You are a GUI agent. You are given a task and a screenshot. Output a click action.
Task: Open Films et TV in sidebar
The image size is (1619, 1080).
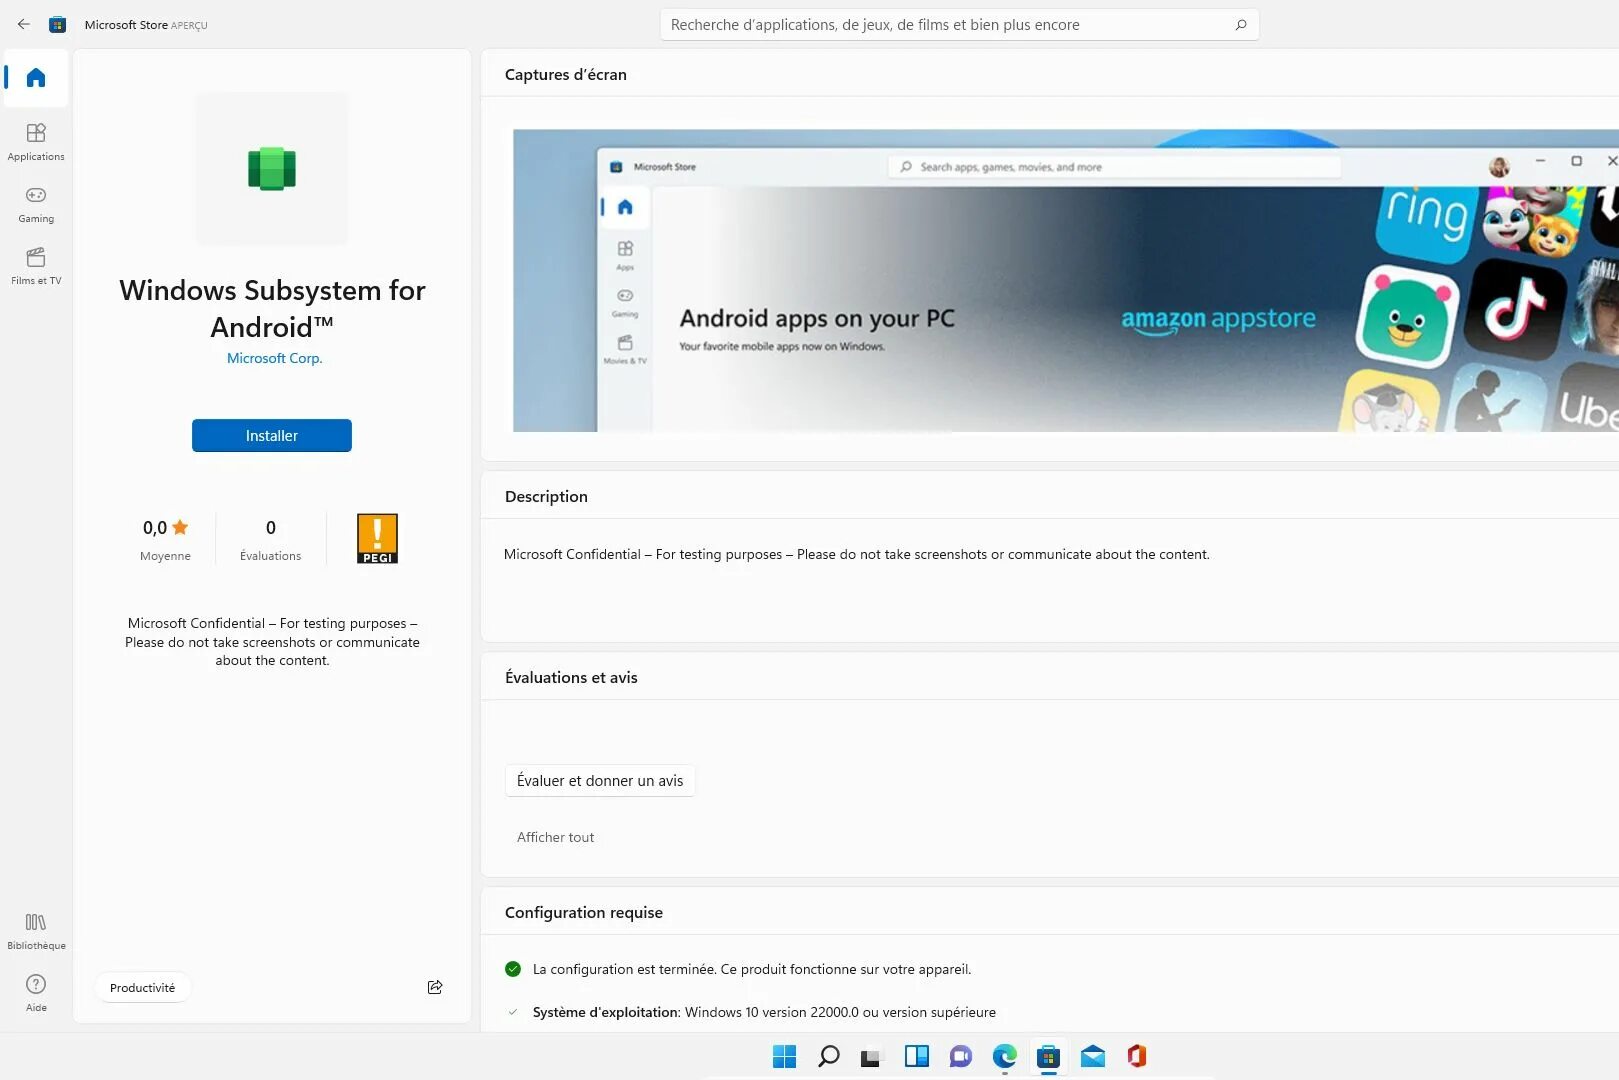(36, 266)
